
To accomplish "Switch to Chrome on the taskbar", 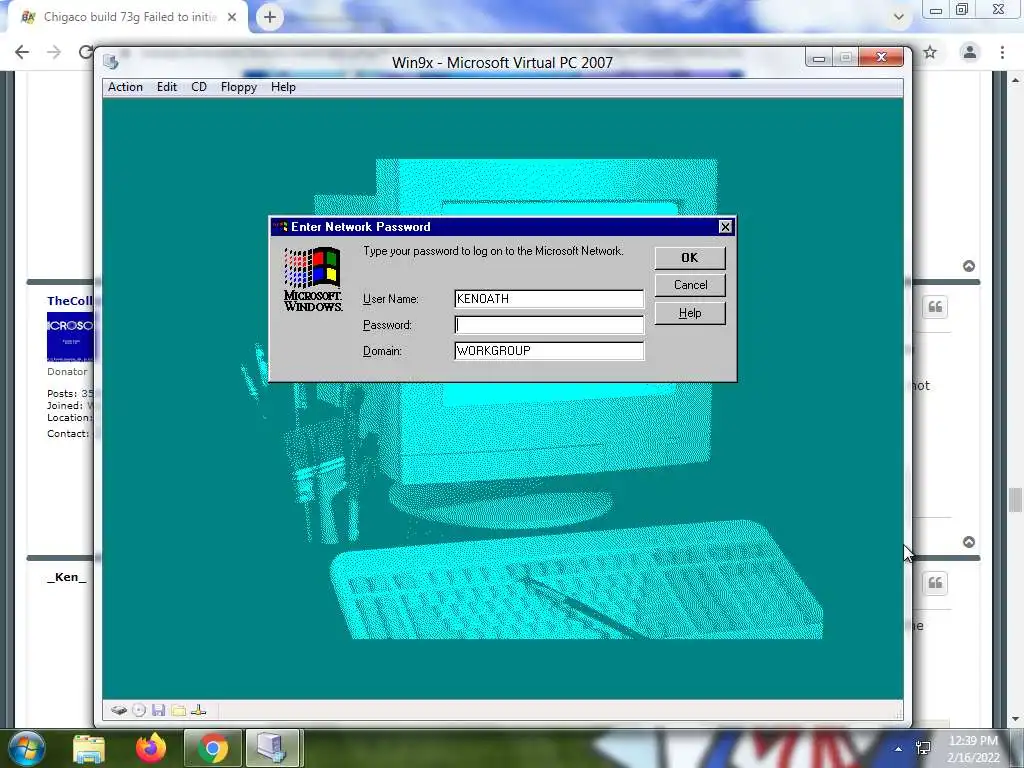I will point(213,748).
